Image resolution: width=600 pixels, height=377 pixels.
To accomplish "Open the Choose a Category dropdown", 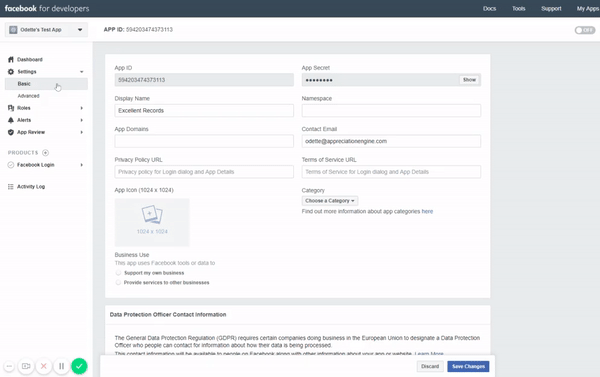I will pyautogui.click(x=330, y=201).
